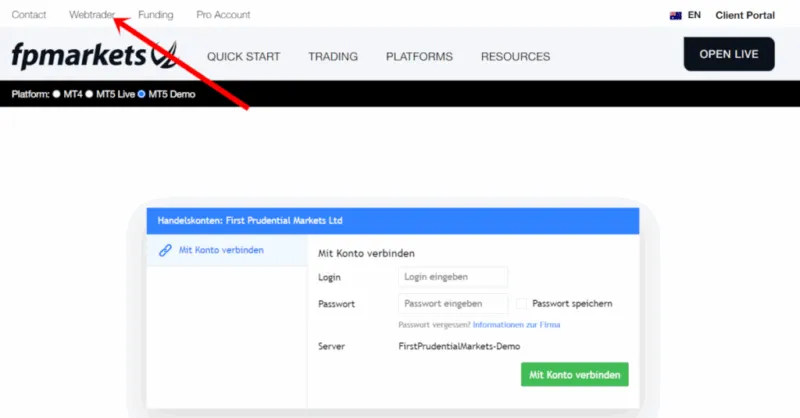
Task: Open the Contact link
Action: click(x=29, y=15)
